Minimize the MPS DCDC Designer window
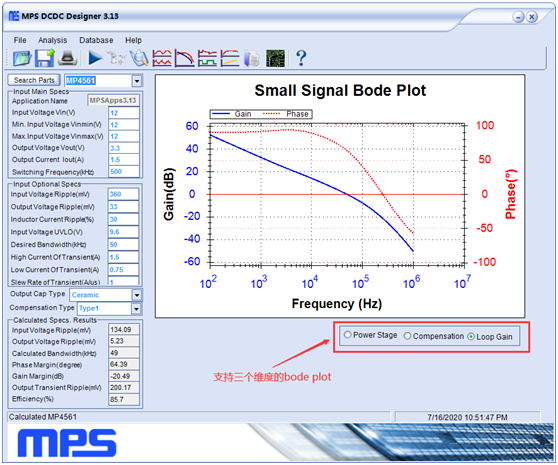 (518, 17)
